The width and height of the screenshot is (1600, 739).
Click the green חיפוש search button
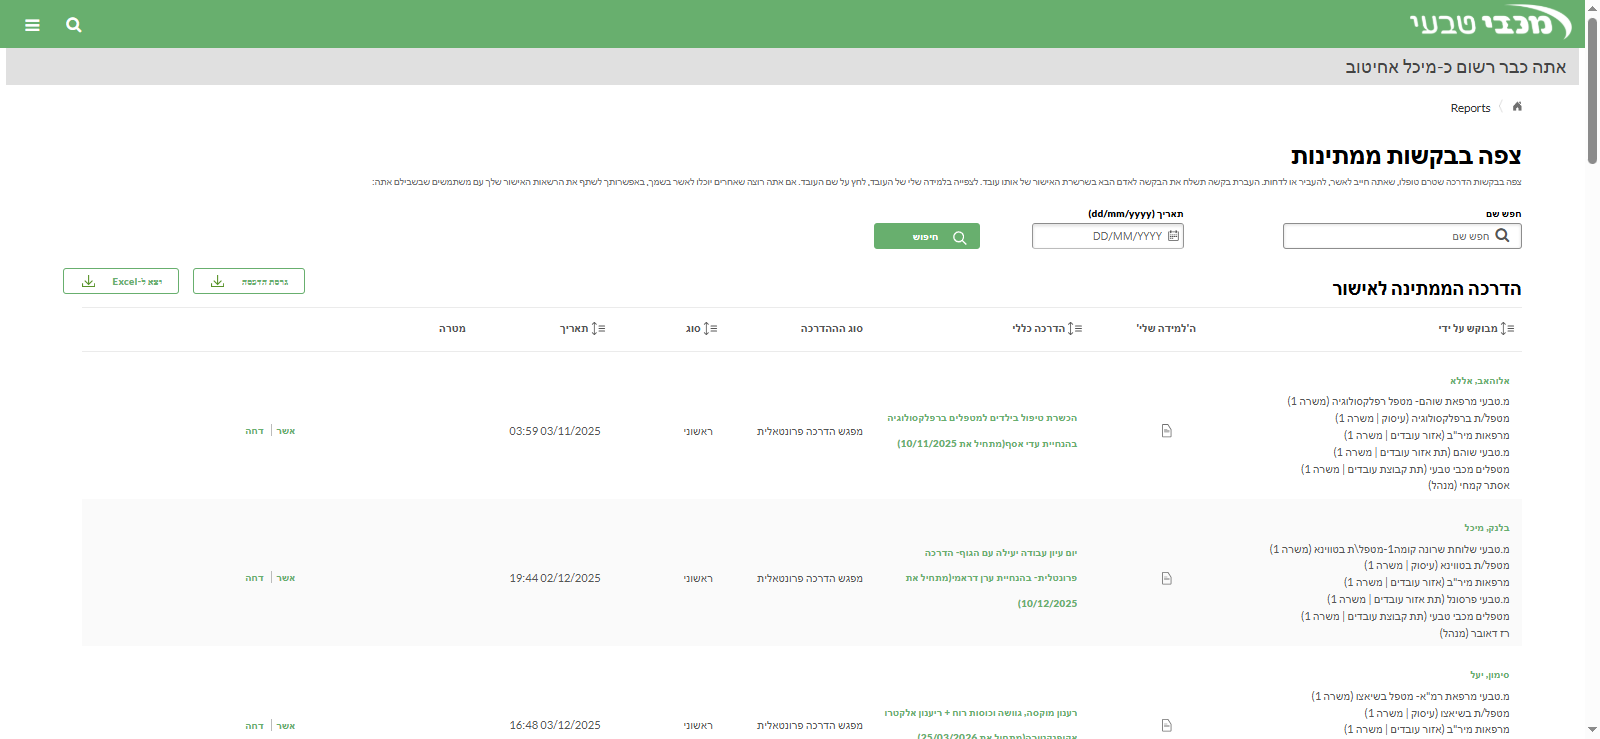pyautogui.click(x=927, y=236)
